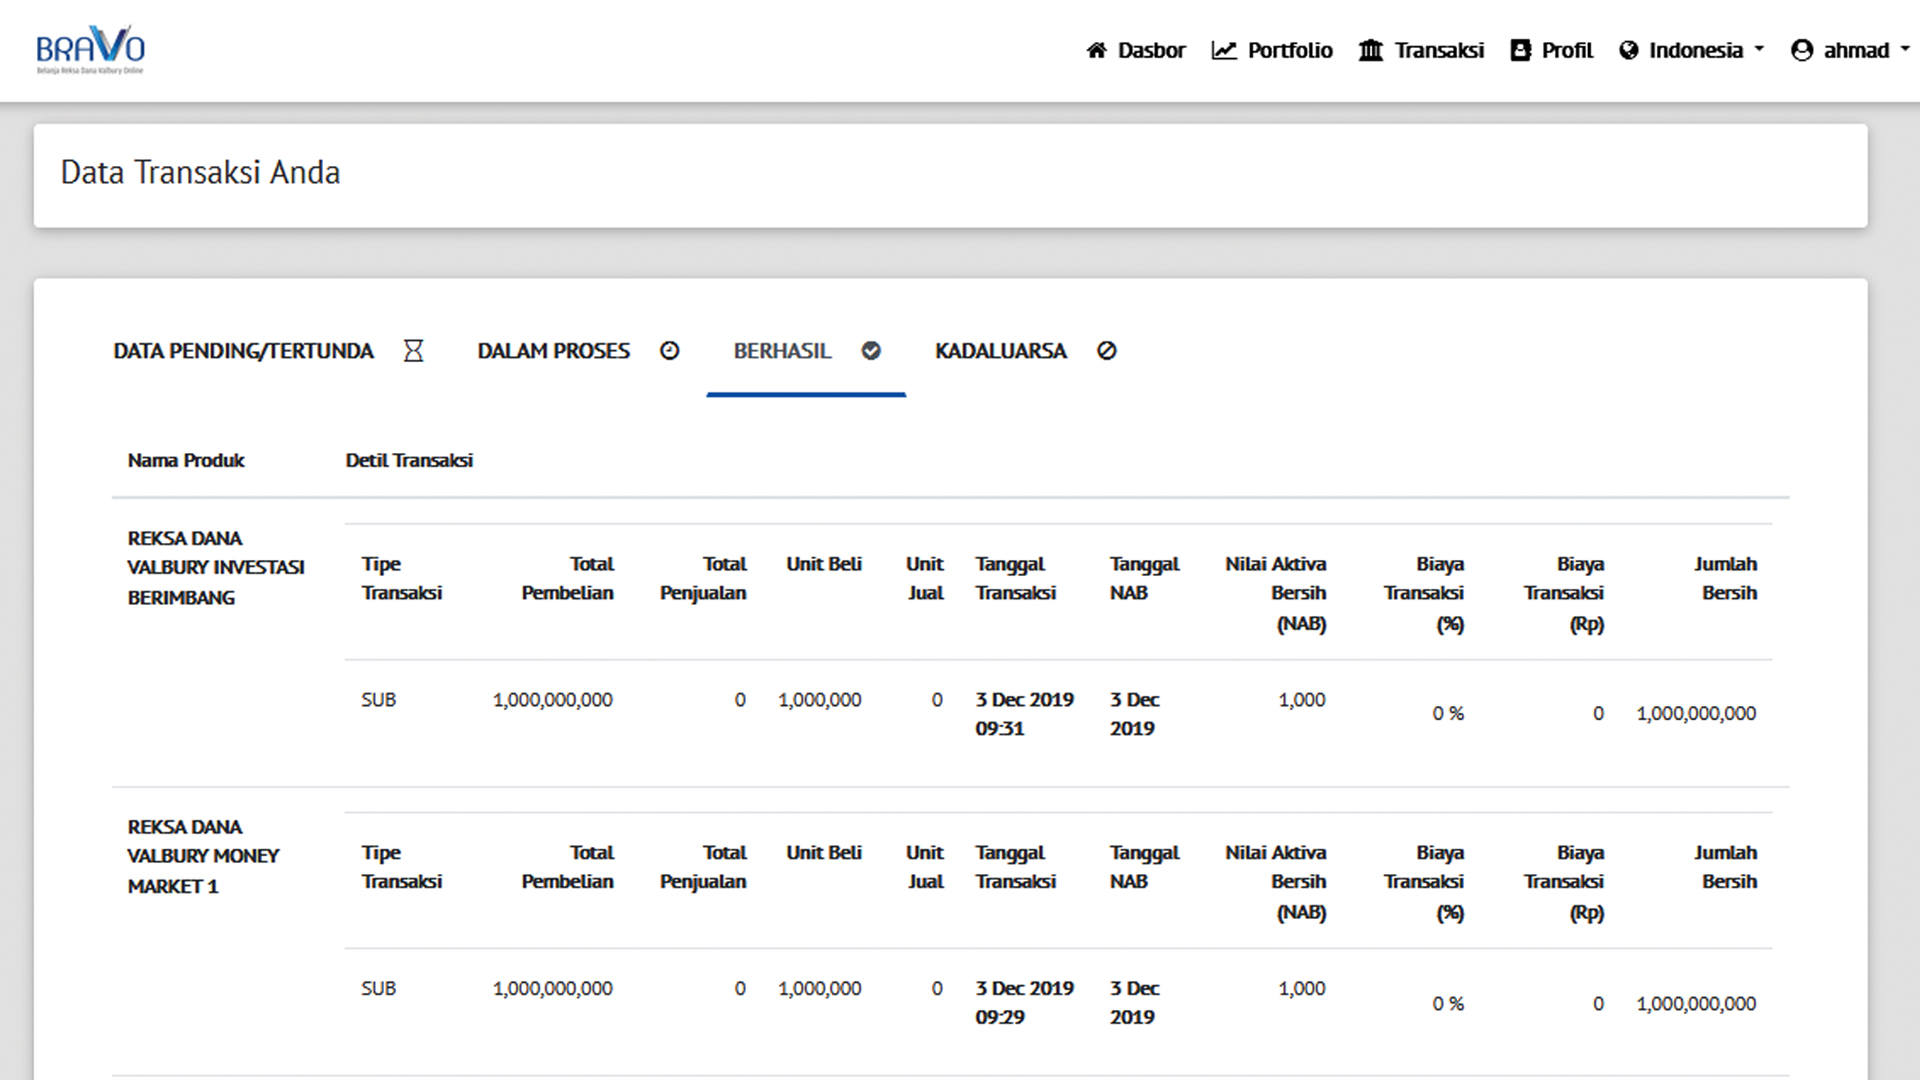Open the Kadaluarsa tab
The height and width of the screenshot is (1080, 1920).
(1000, 351)
